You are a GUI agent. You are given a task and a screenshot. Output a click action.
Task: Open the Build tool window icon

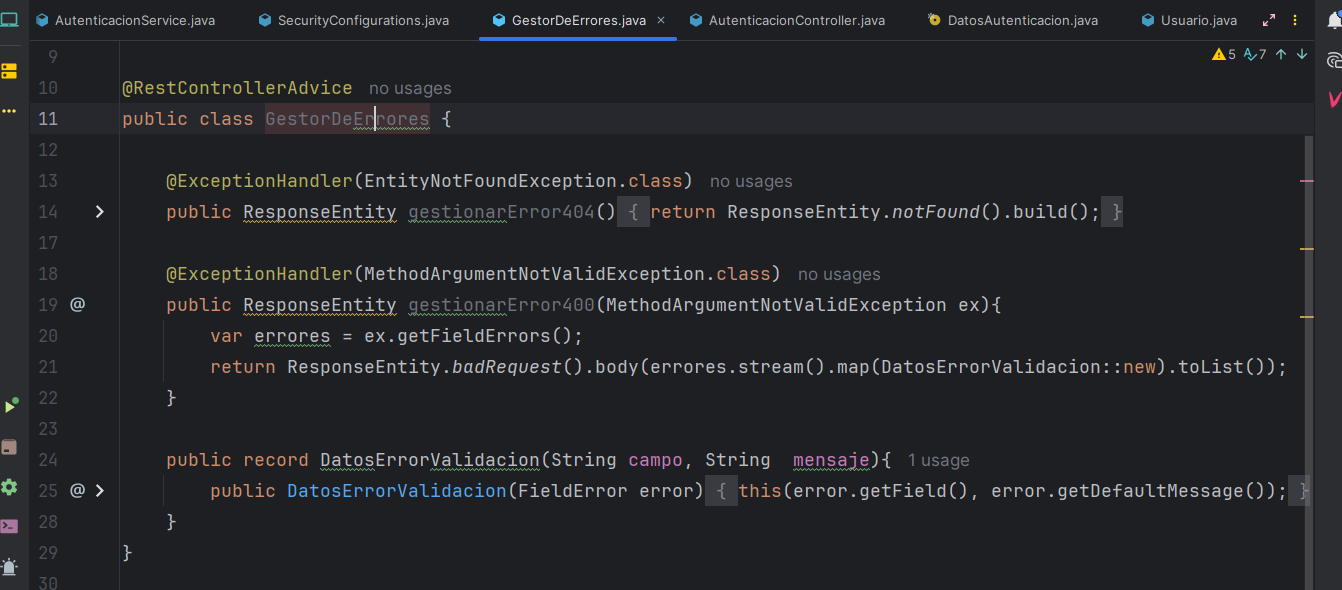click(9, 447)
